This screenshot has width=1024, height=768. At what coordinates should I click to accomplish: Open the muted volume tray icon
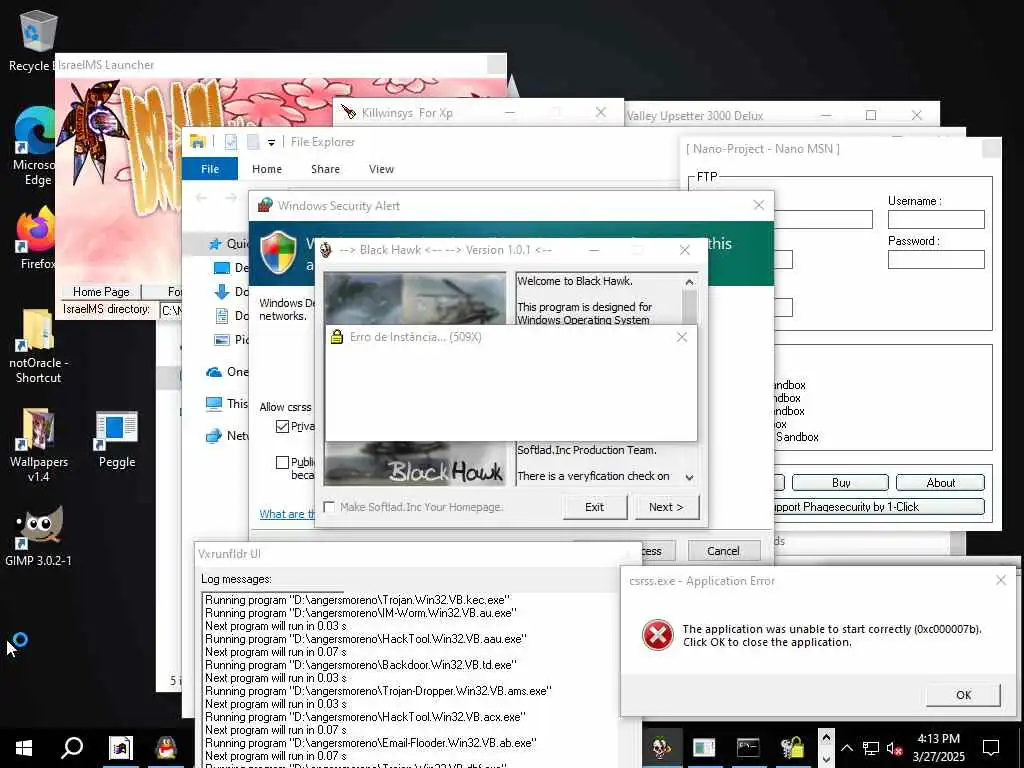pos(895,748)
